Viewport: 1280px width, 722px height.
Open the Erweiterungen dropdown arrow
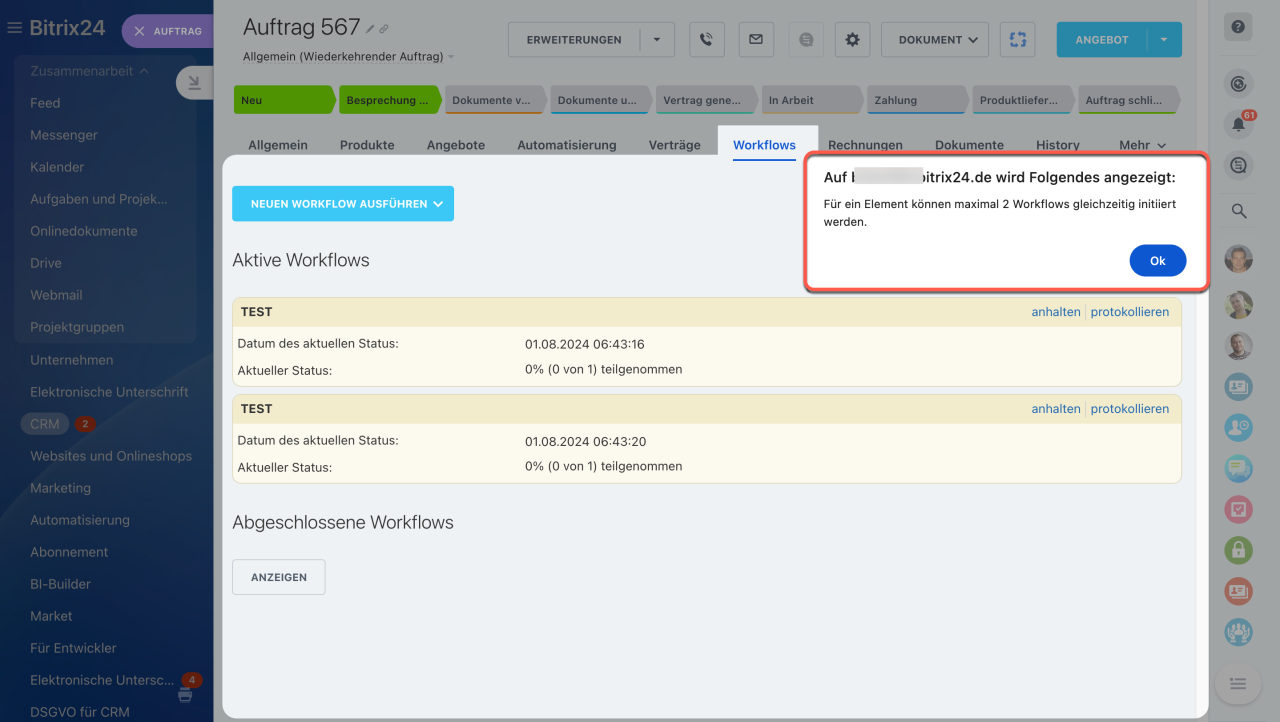coord(657,40)
